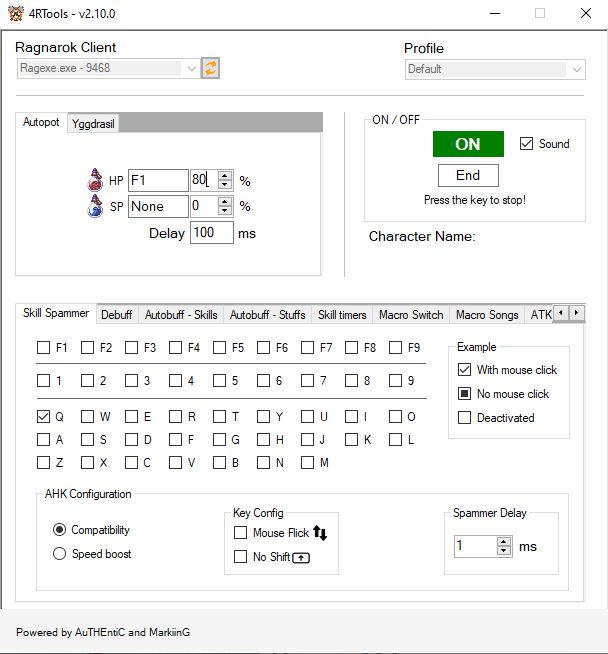Click the orange refresh client list icon

[210, 68]
